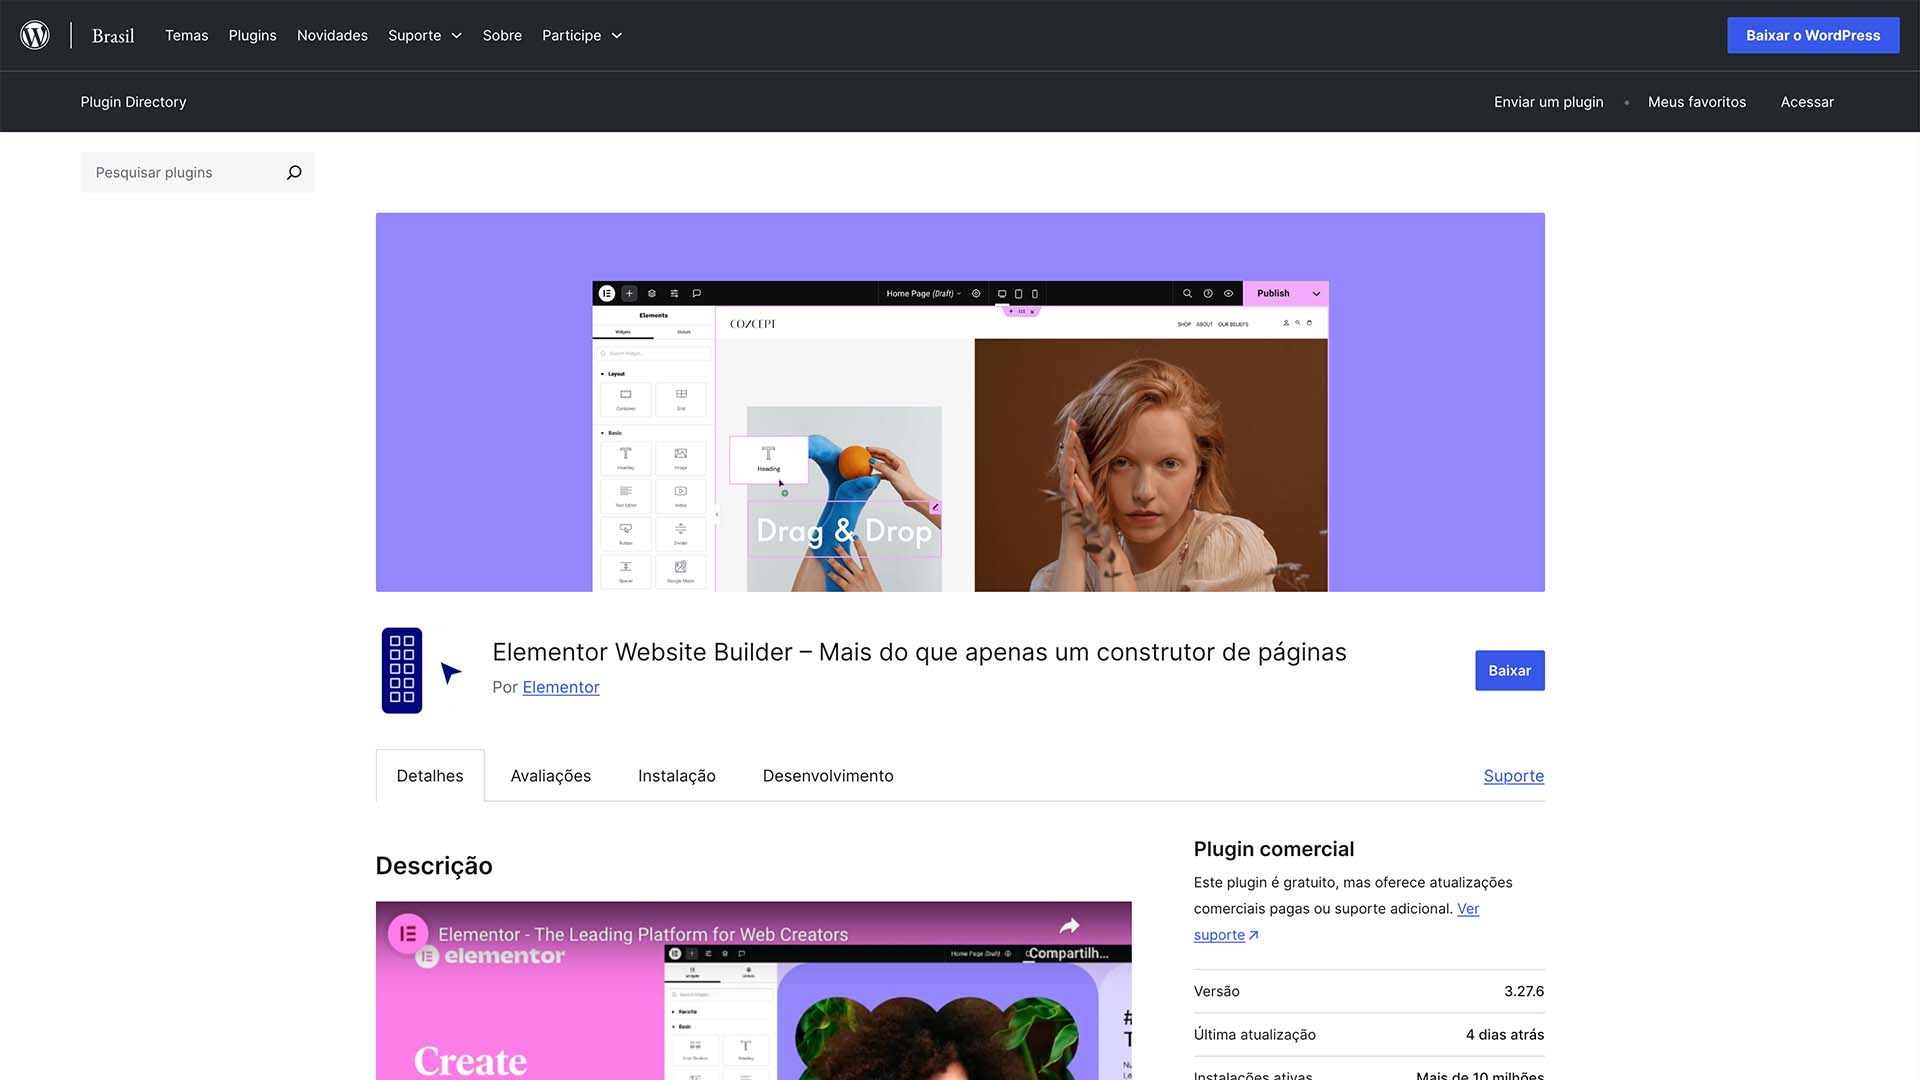The width and height of the screenshot is (1920, 1080).
Task: Open the Plugins menu item
Action: [x=252, y=35]
